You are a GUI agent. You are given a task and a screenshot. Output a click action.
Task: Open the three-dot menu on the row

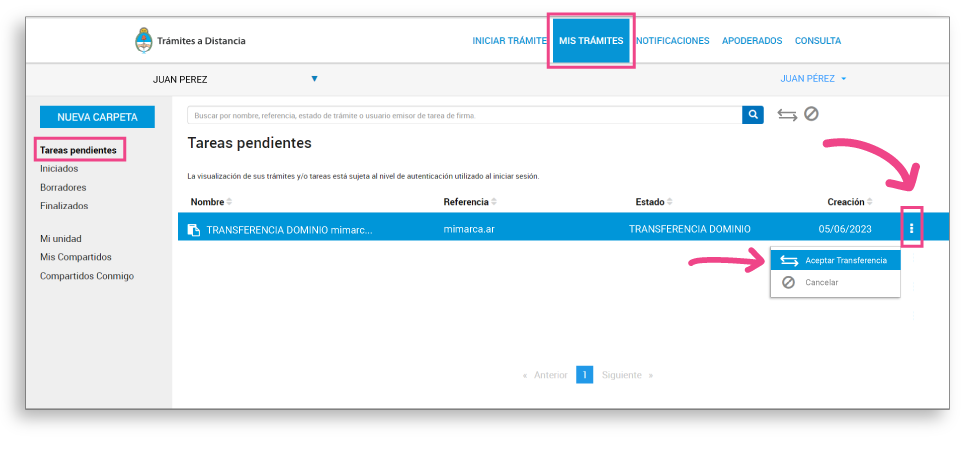tap(911, 229)
